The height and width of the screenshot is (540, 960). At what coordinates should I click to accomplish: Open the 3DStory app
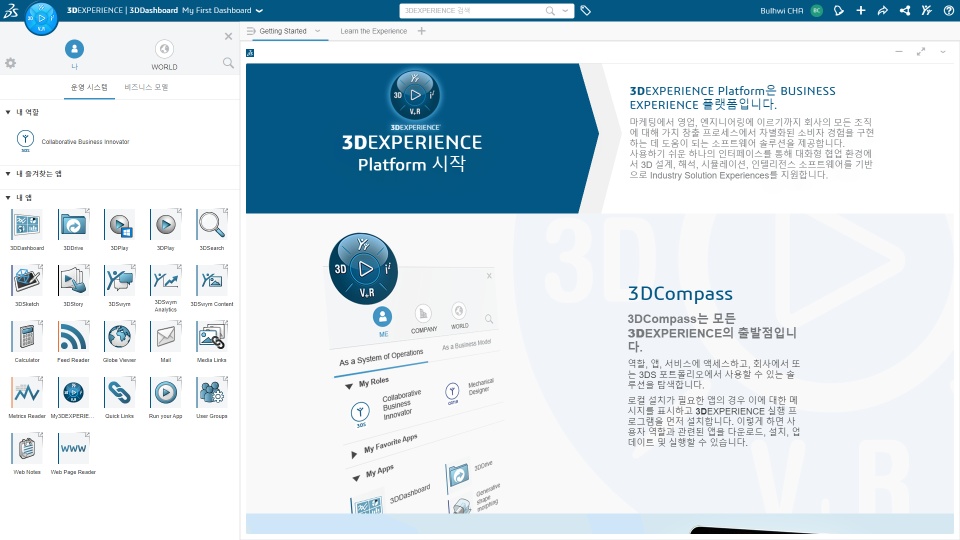[x=73, y=281]
